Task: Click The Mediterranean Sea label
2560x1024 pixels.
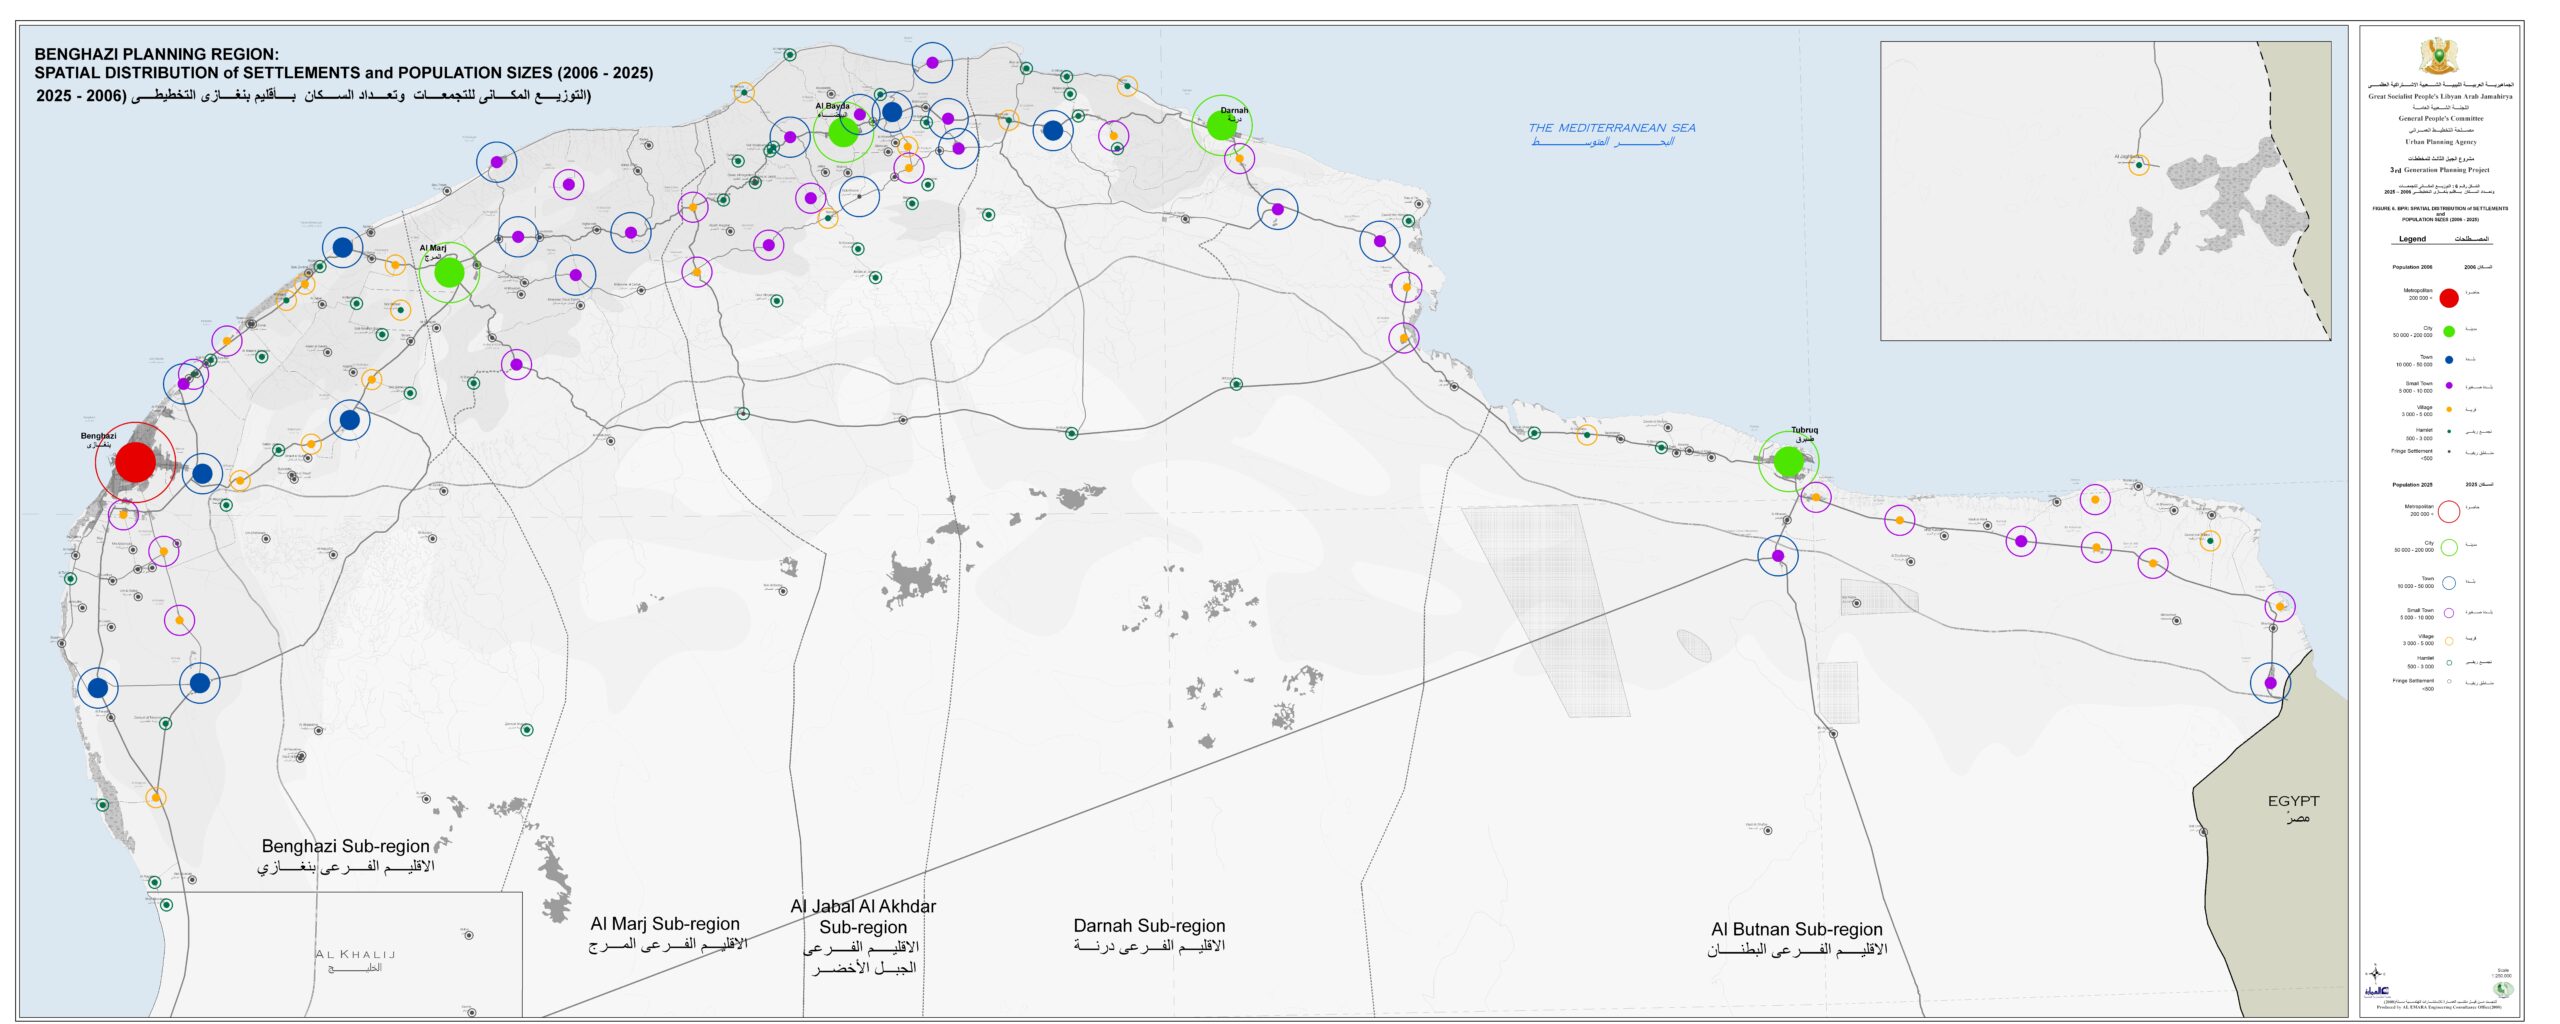Action: [1611, 128]
